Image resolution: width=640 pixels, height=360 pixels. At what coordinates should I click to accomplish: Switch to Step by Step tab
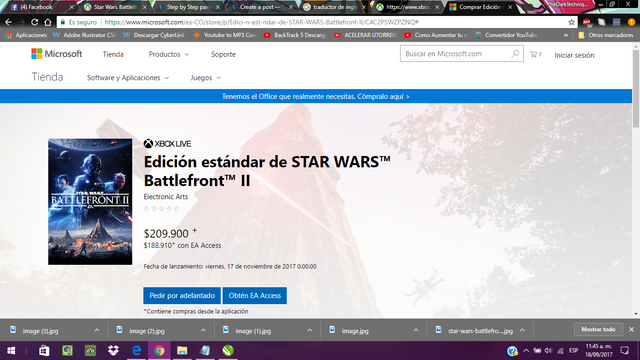[x=188, y=7]
